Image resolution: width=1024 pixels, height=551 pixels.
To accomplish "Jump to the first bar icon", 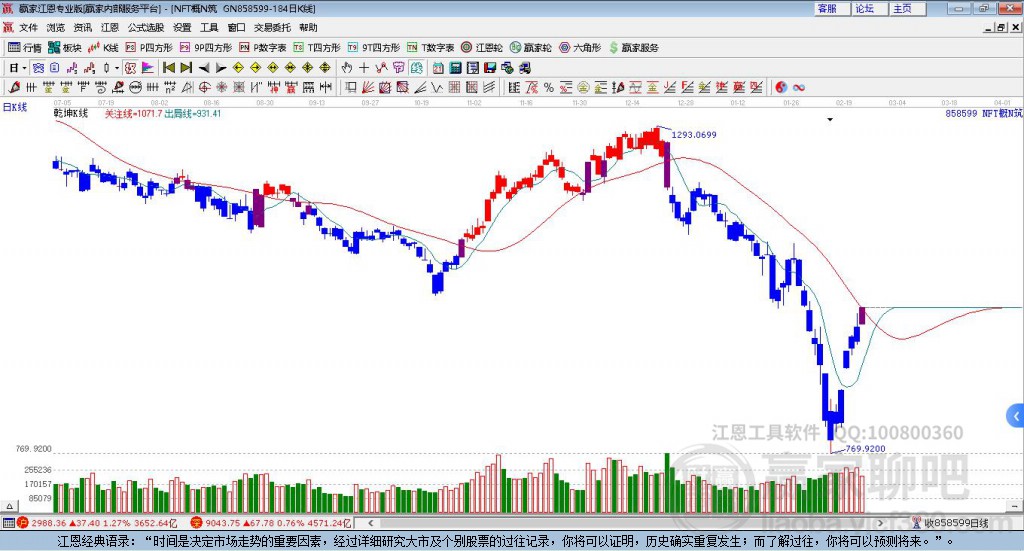I will coord(168,68).
